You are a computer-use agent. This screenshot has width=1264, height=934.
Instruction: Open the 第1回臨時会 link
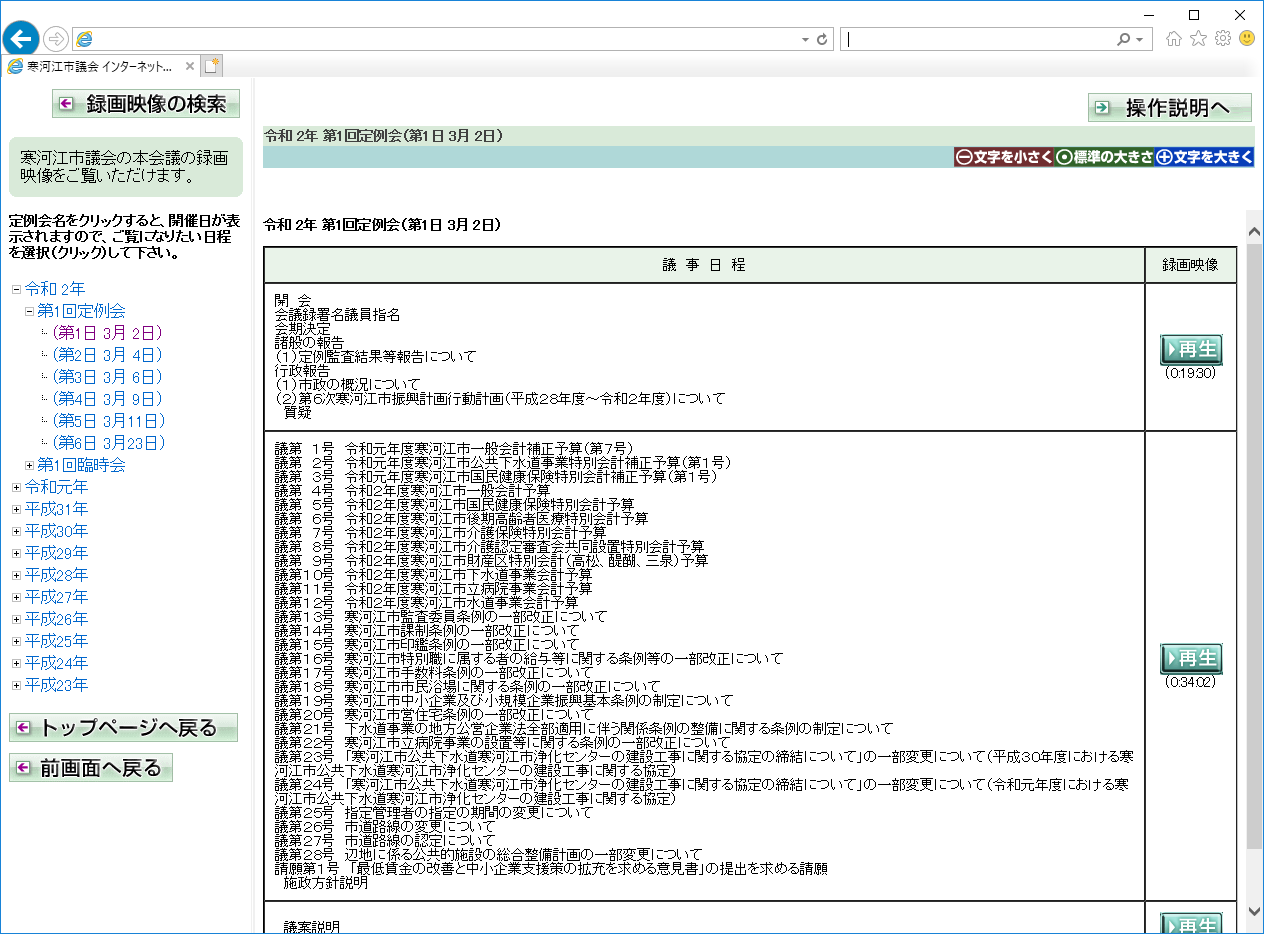click(x=81, y=465)
